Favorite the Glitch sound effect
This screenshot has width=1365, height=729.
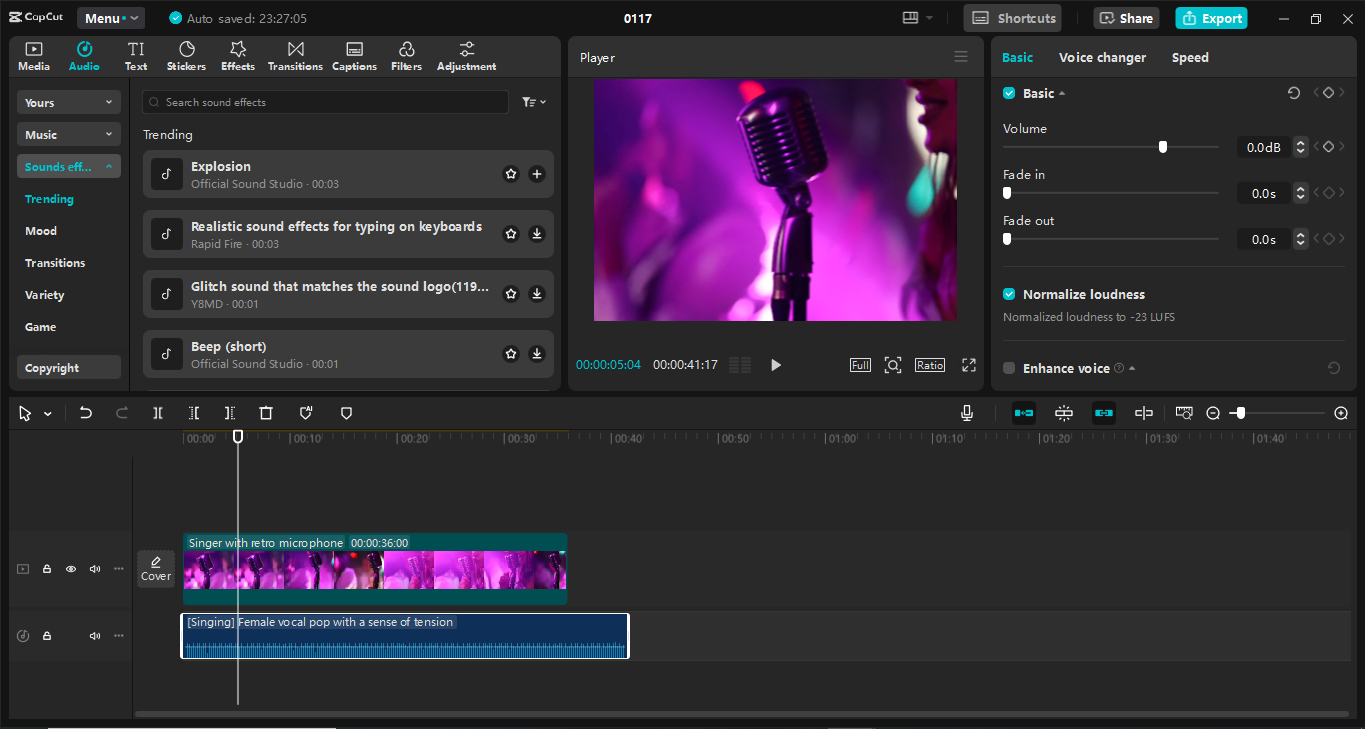point(511,294)
